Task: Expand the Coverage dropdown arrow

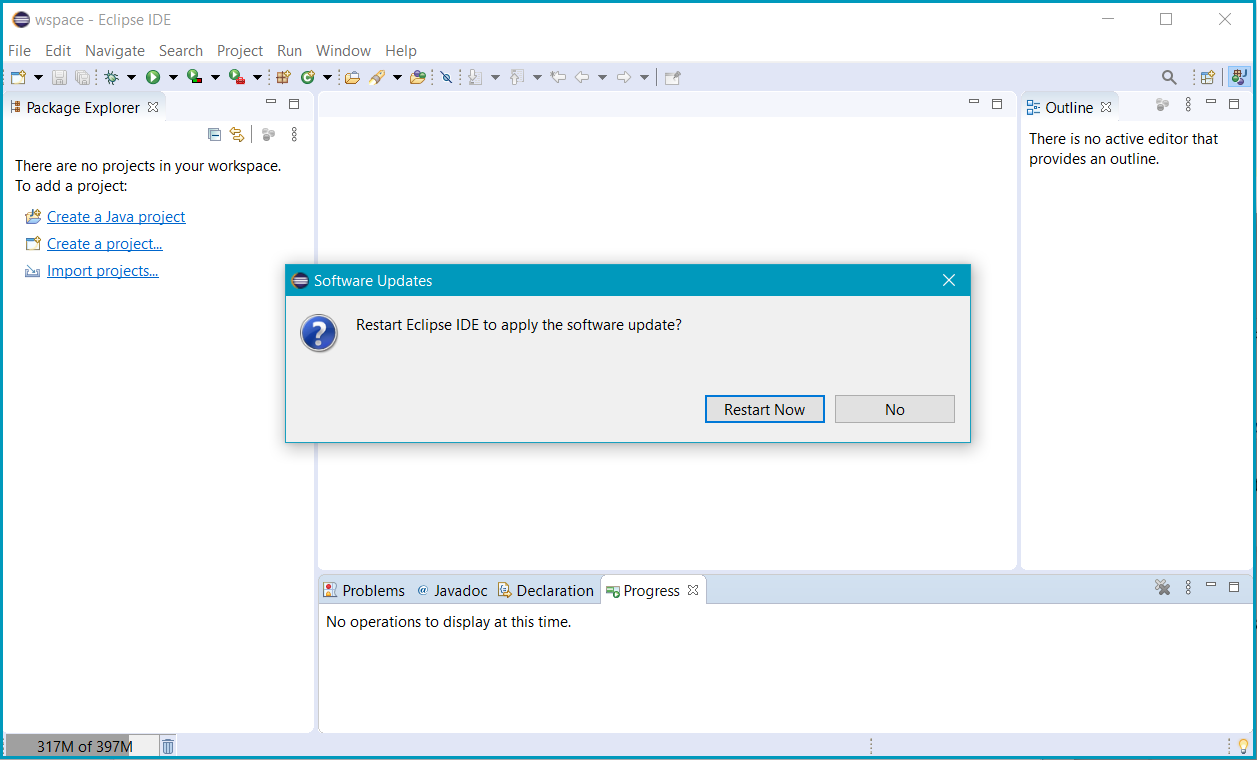Action: 215,77
